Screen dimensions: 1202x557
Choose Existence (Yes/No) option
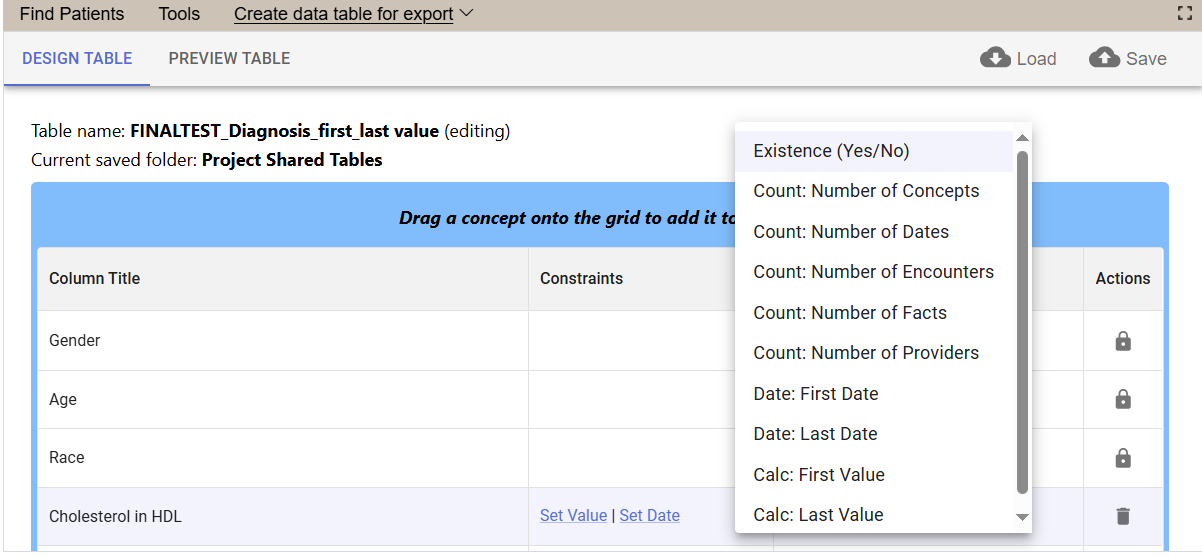coord(831,151)
